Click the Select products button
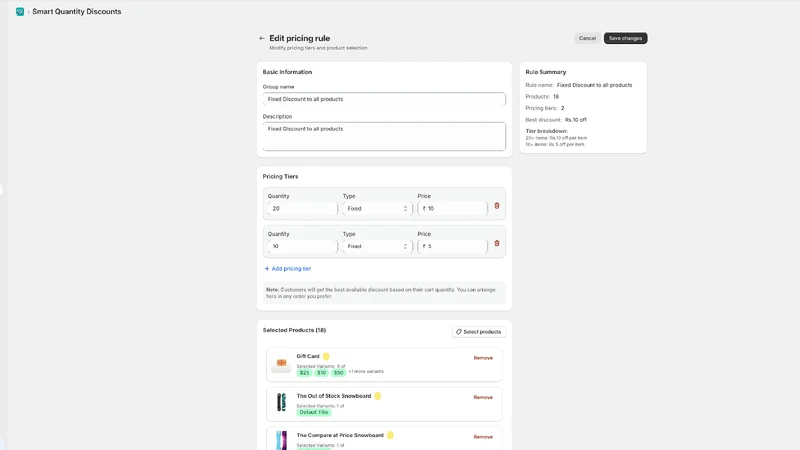 pos(479,332)
